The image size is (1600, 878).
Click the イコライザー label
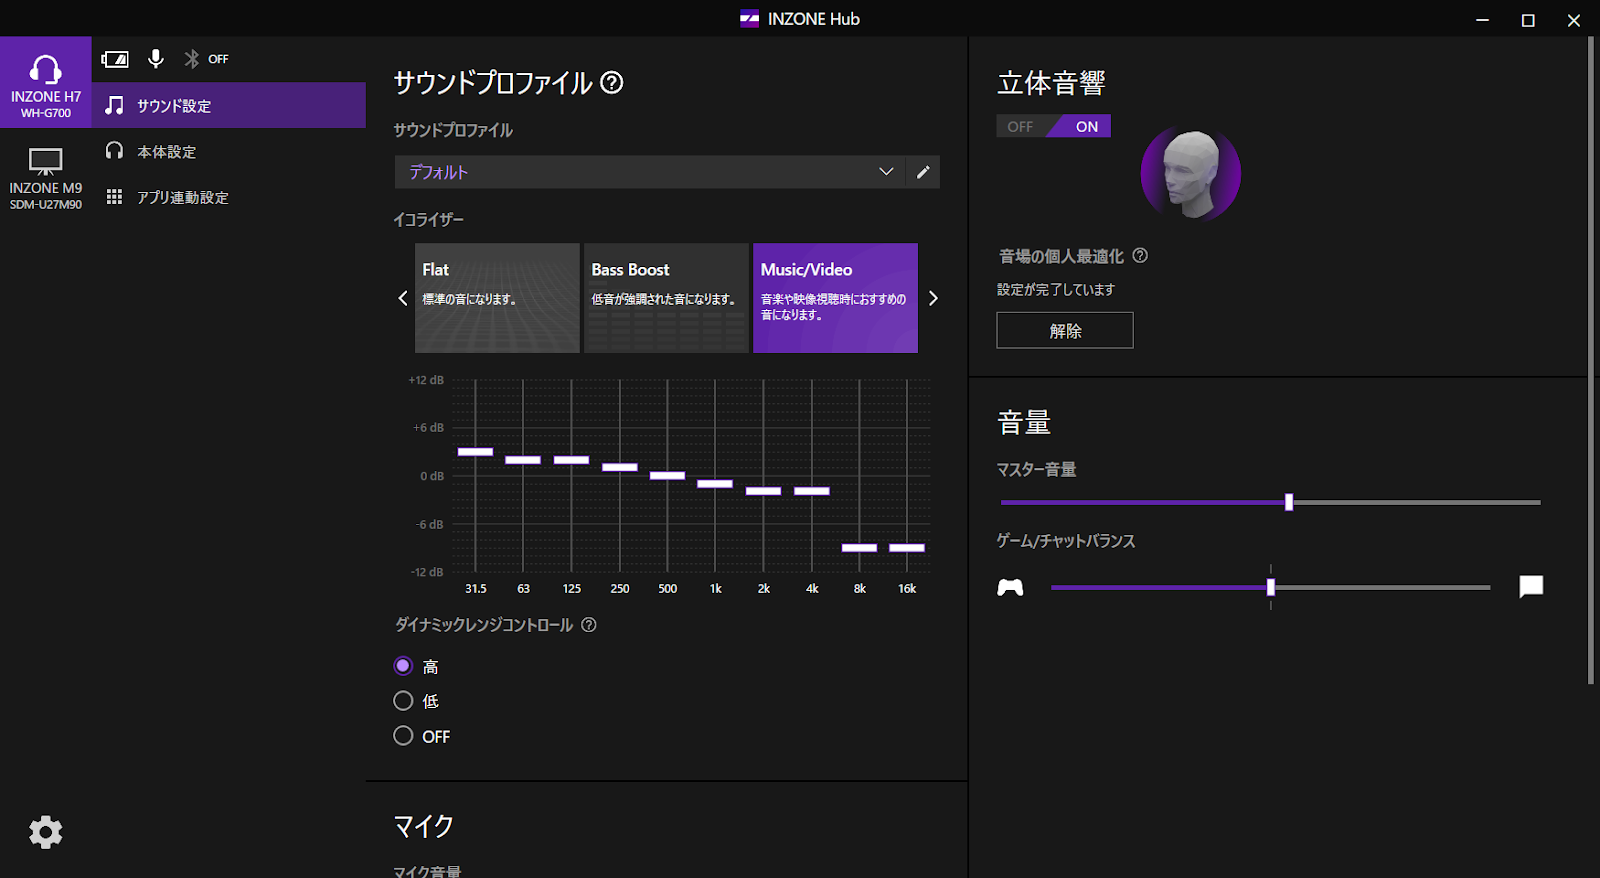(x=429, y=220)
